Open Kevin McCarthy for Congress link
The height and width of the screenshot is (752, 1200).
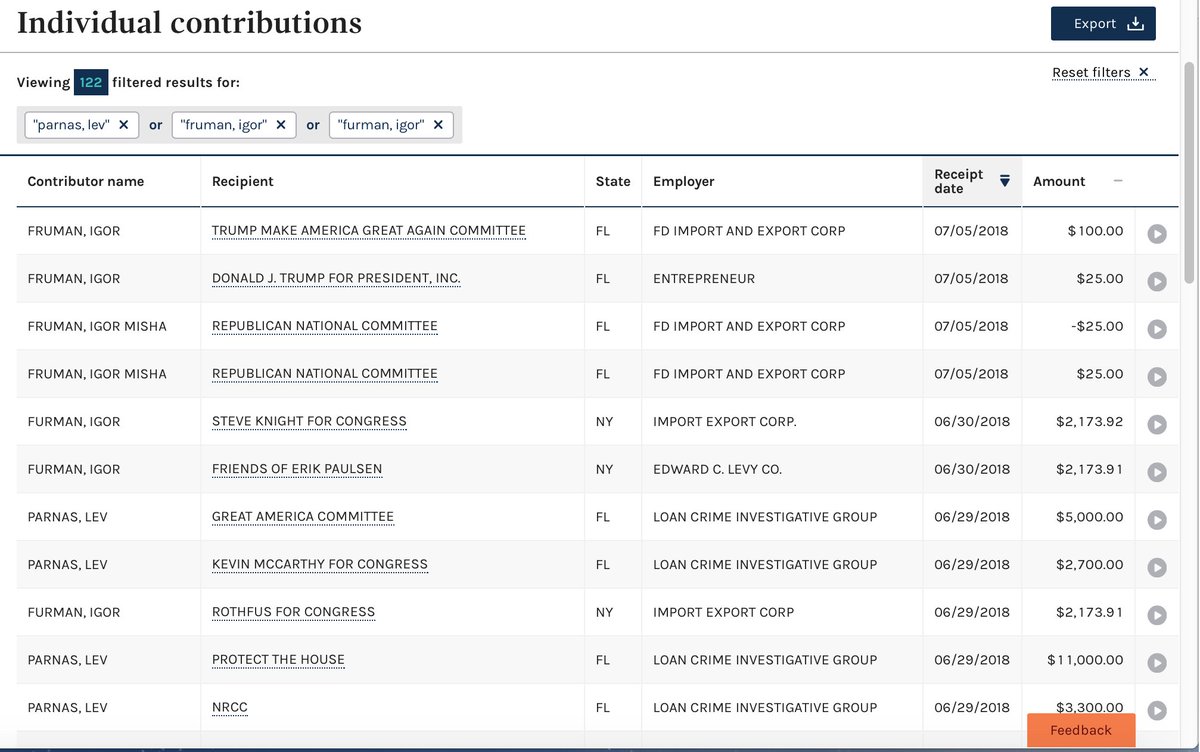click(x=320, y=564)
